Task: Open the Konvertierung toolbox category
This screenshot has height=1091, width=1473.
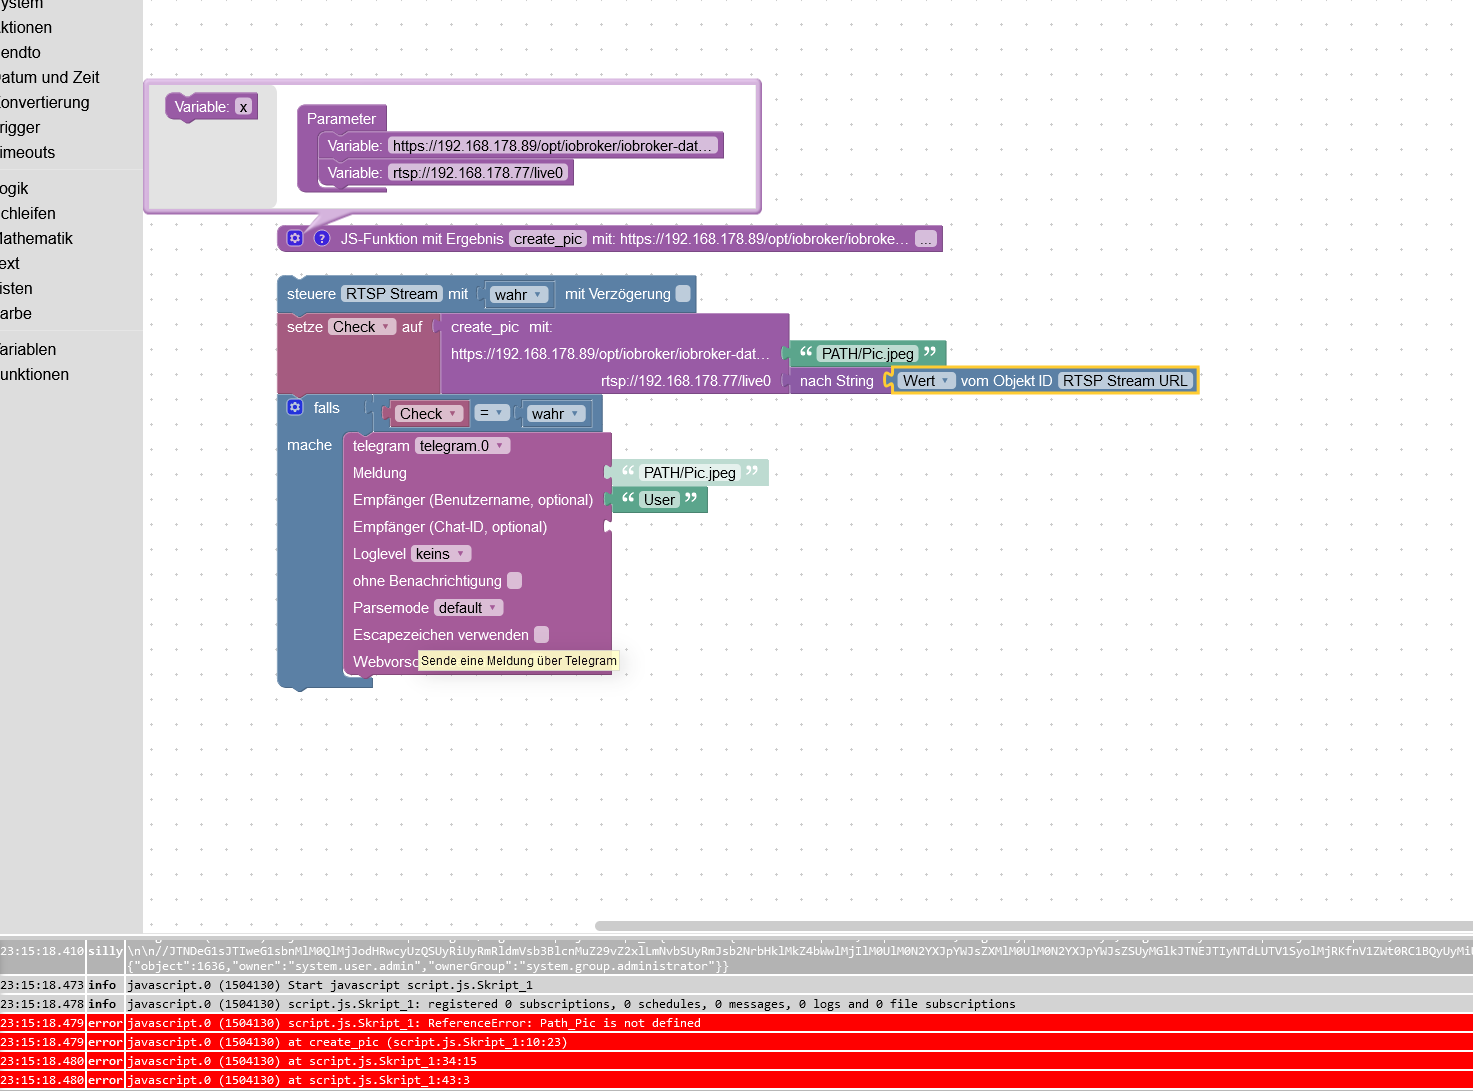Action: point(45,102)
